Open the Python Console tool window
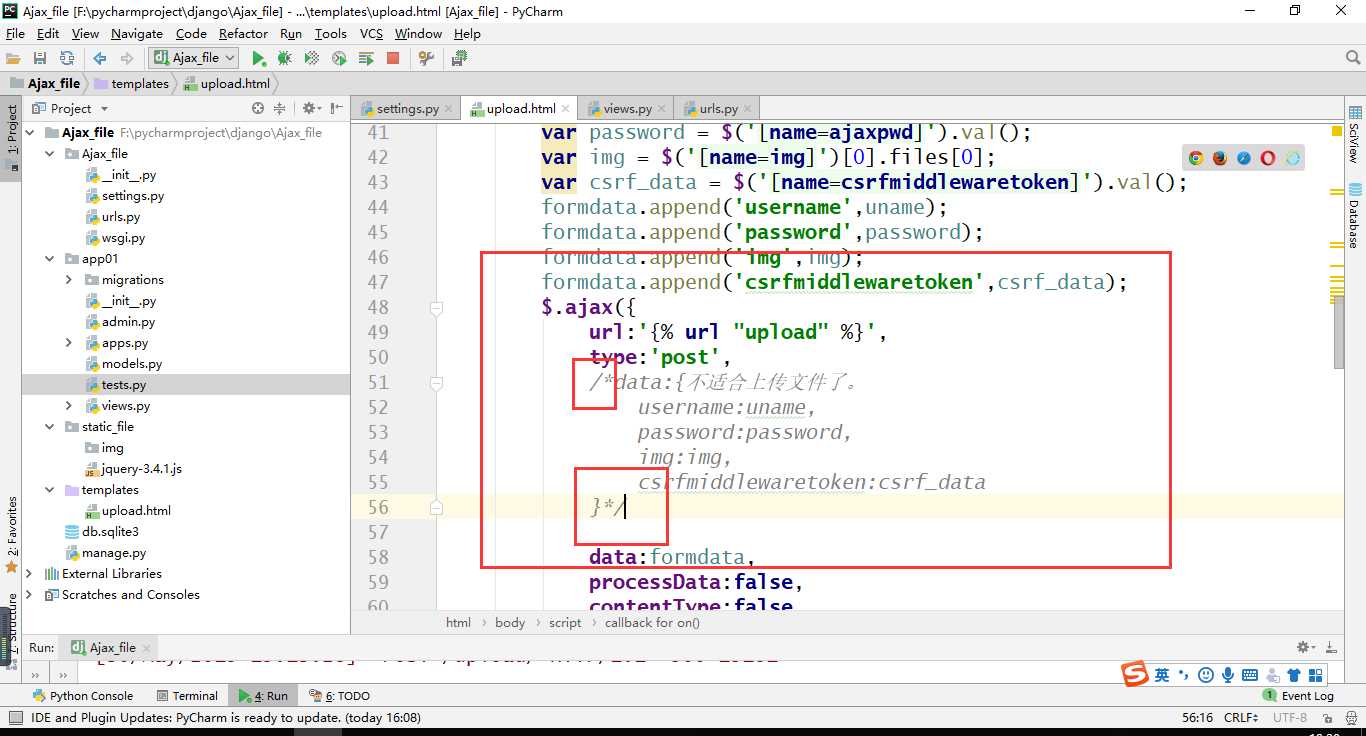The width and height of the screenshot is (1366, 736). click(83, 696)
